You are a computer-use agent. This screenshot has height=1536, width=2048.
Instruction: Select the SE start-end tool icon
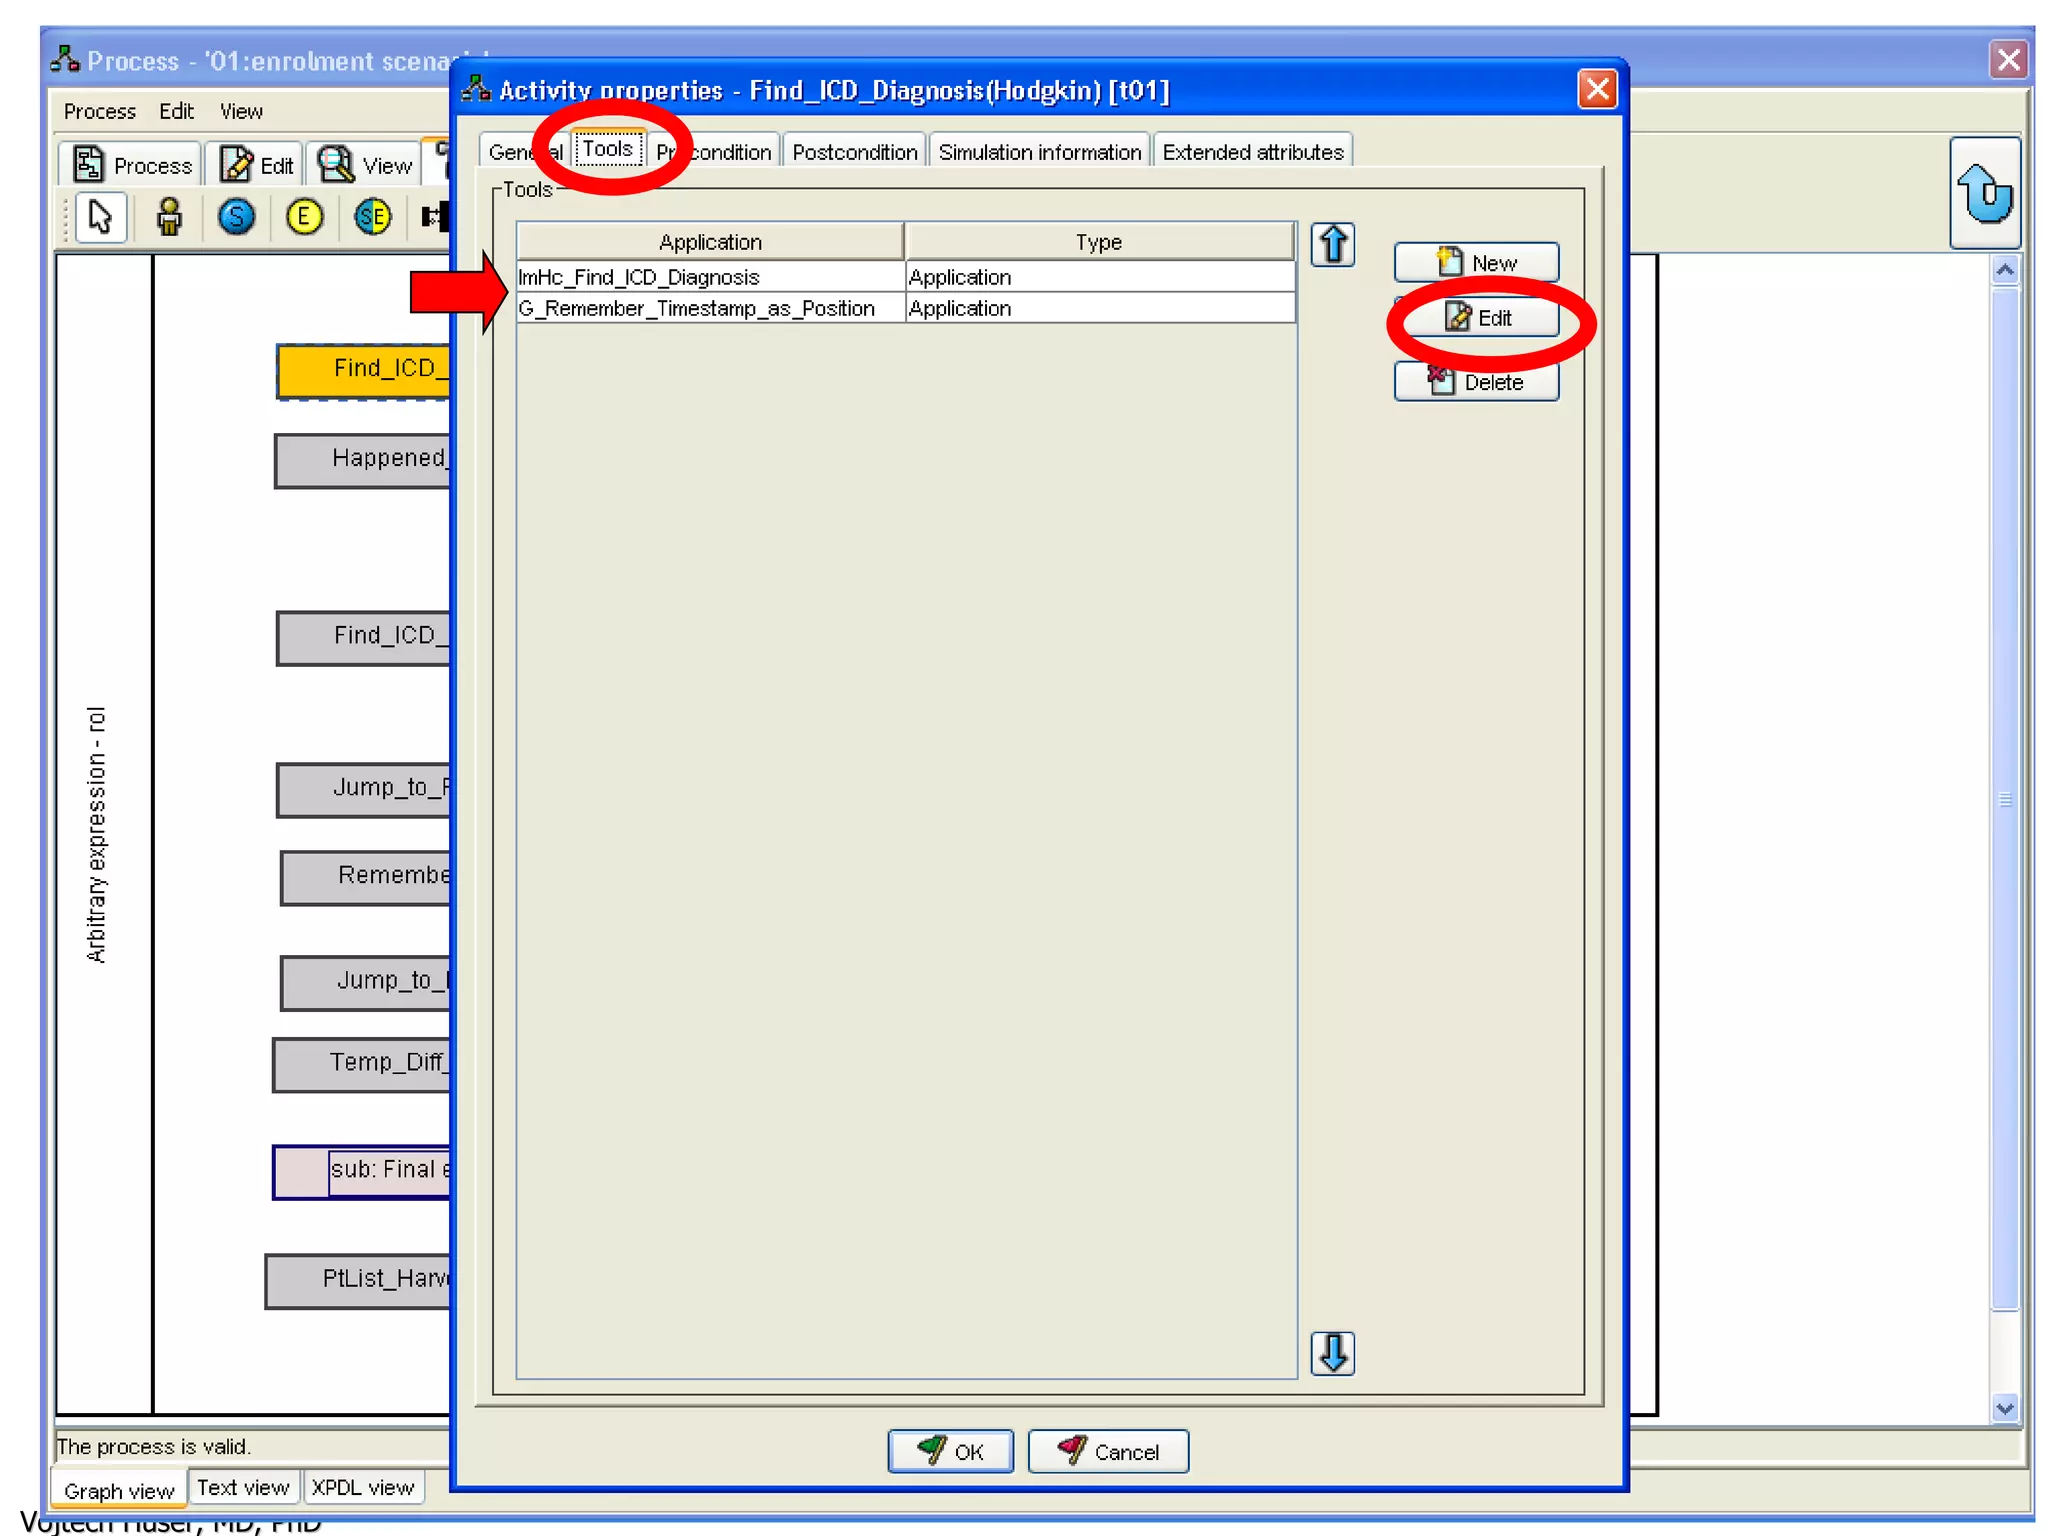tap(373, 217)
